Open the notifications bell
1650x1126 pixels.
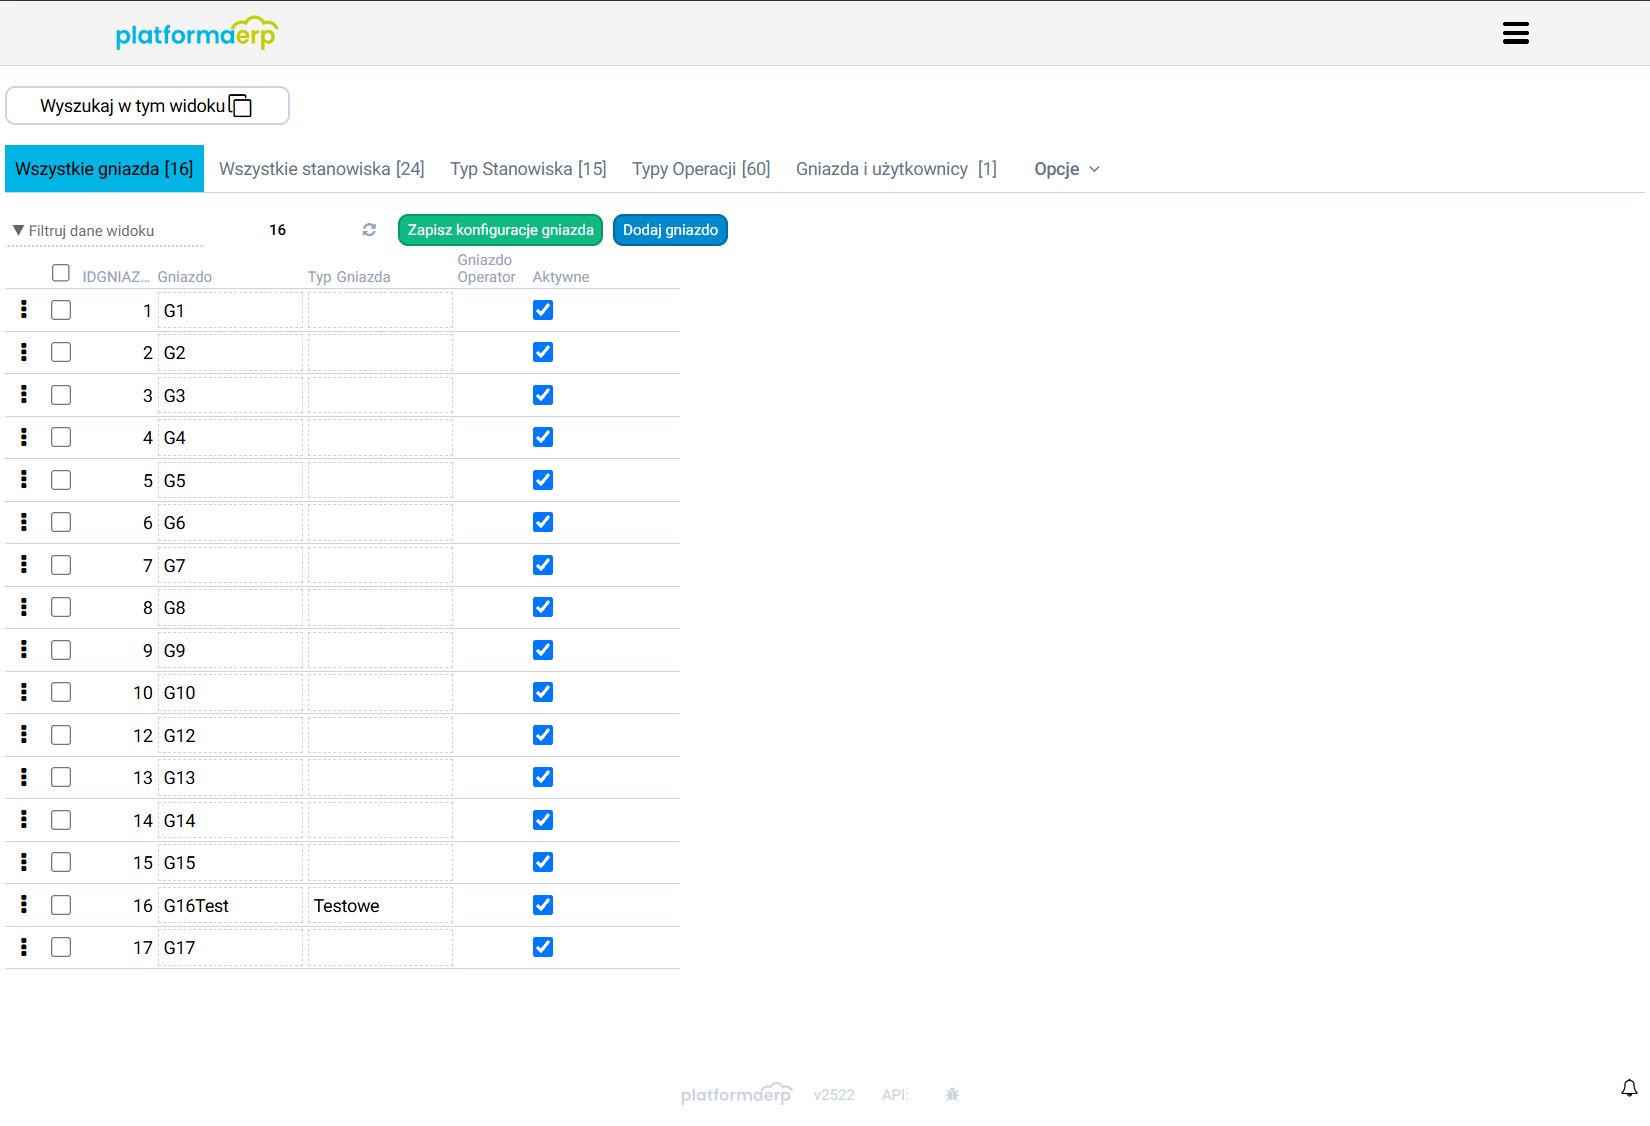tap(1629, 1088)
